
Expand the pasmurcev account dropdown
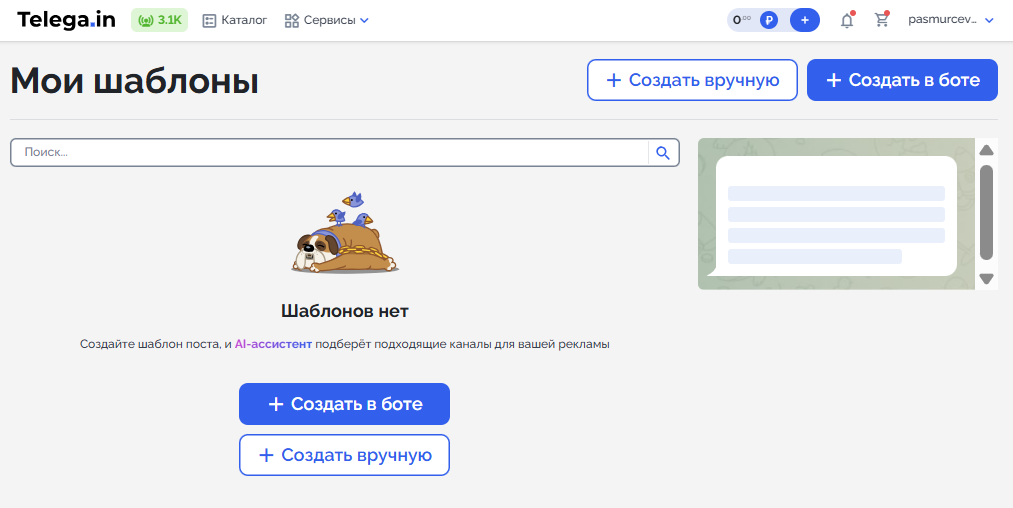click(x=950, y=20)
